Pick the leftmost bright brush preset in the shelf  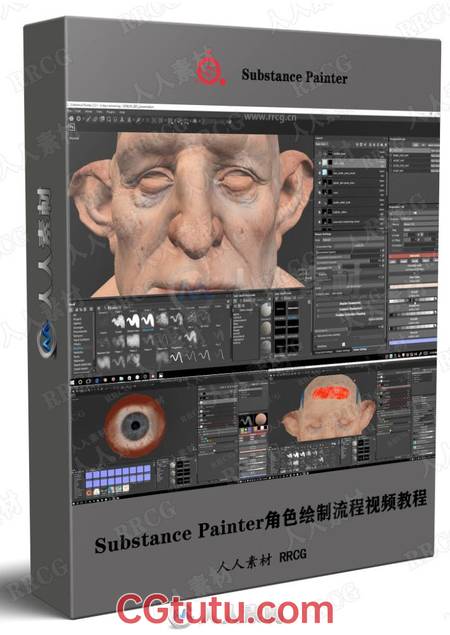[x=118, y=322]
